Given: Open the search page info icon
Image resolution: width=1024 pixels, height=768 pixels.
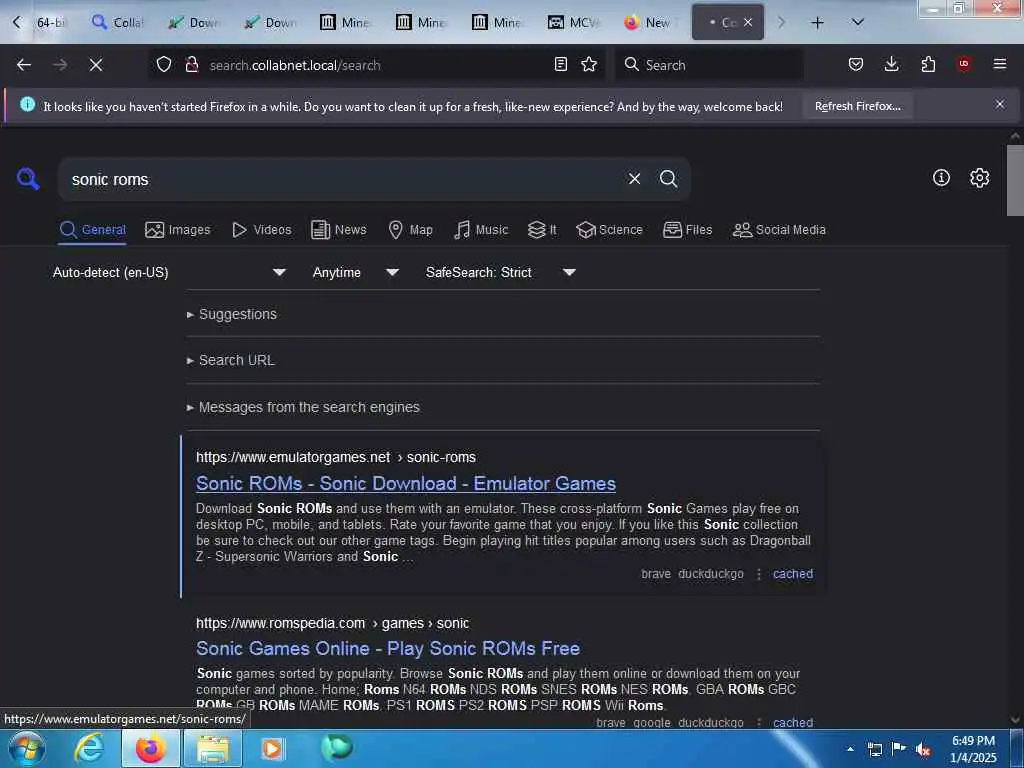Looking at the screenshot, I should pyautogui.click(x=941, y=178).
